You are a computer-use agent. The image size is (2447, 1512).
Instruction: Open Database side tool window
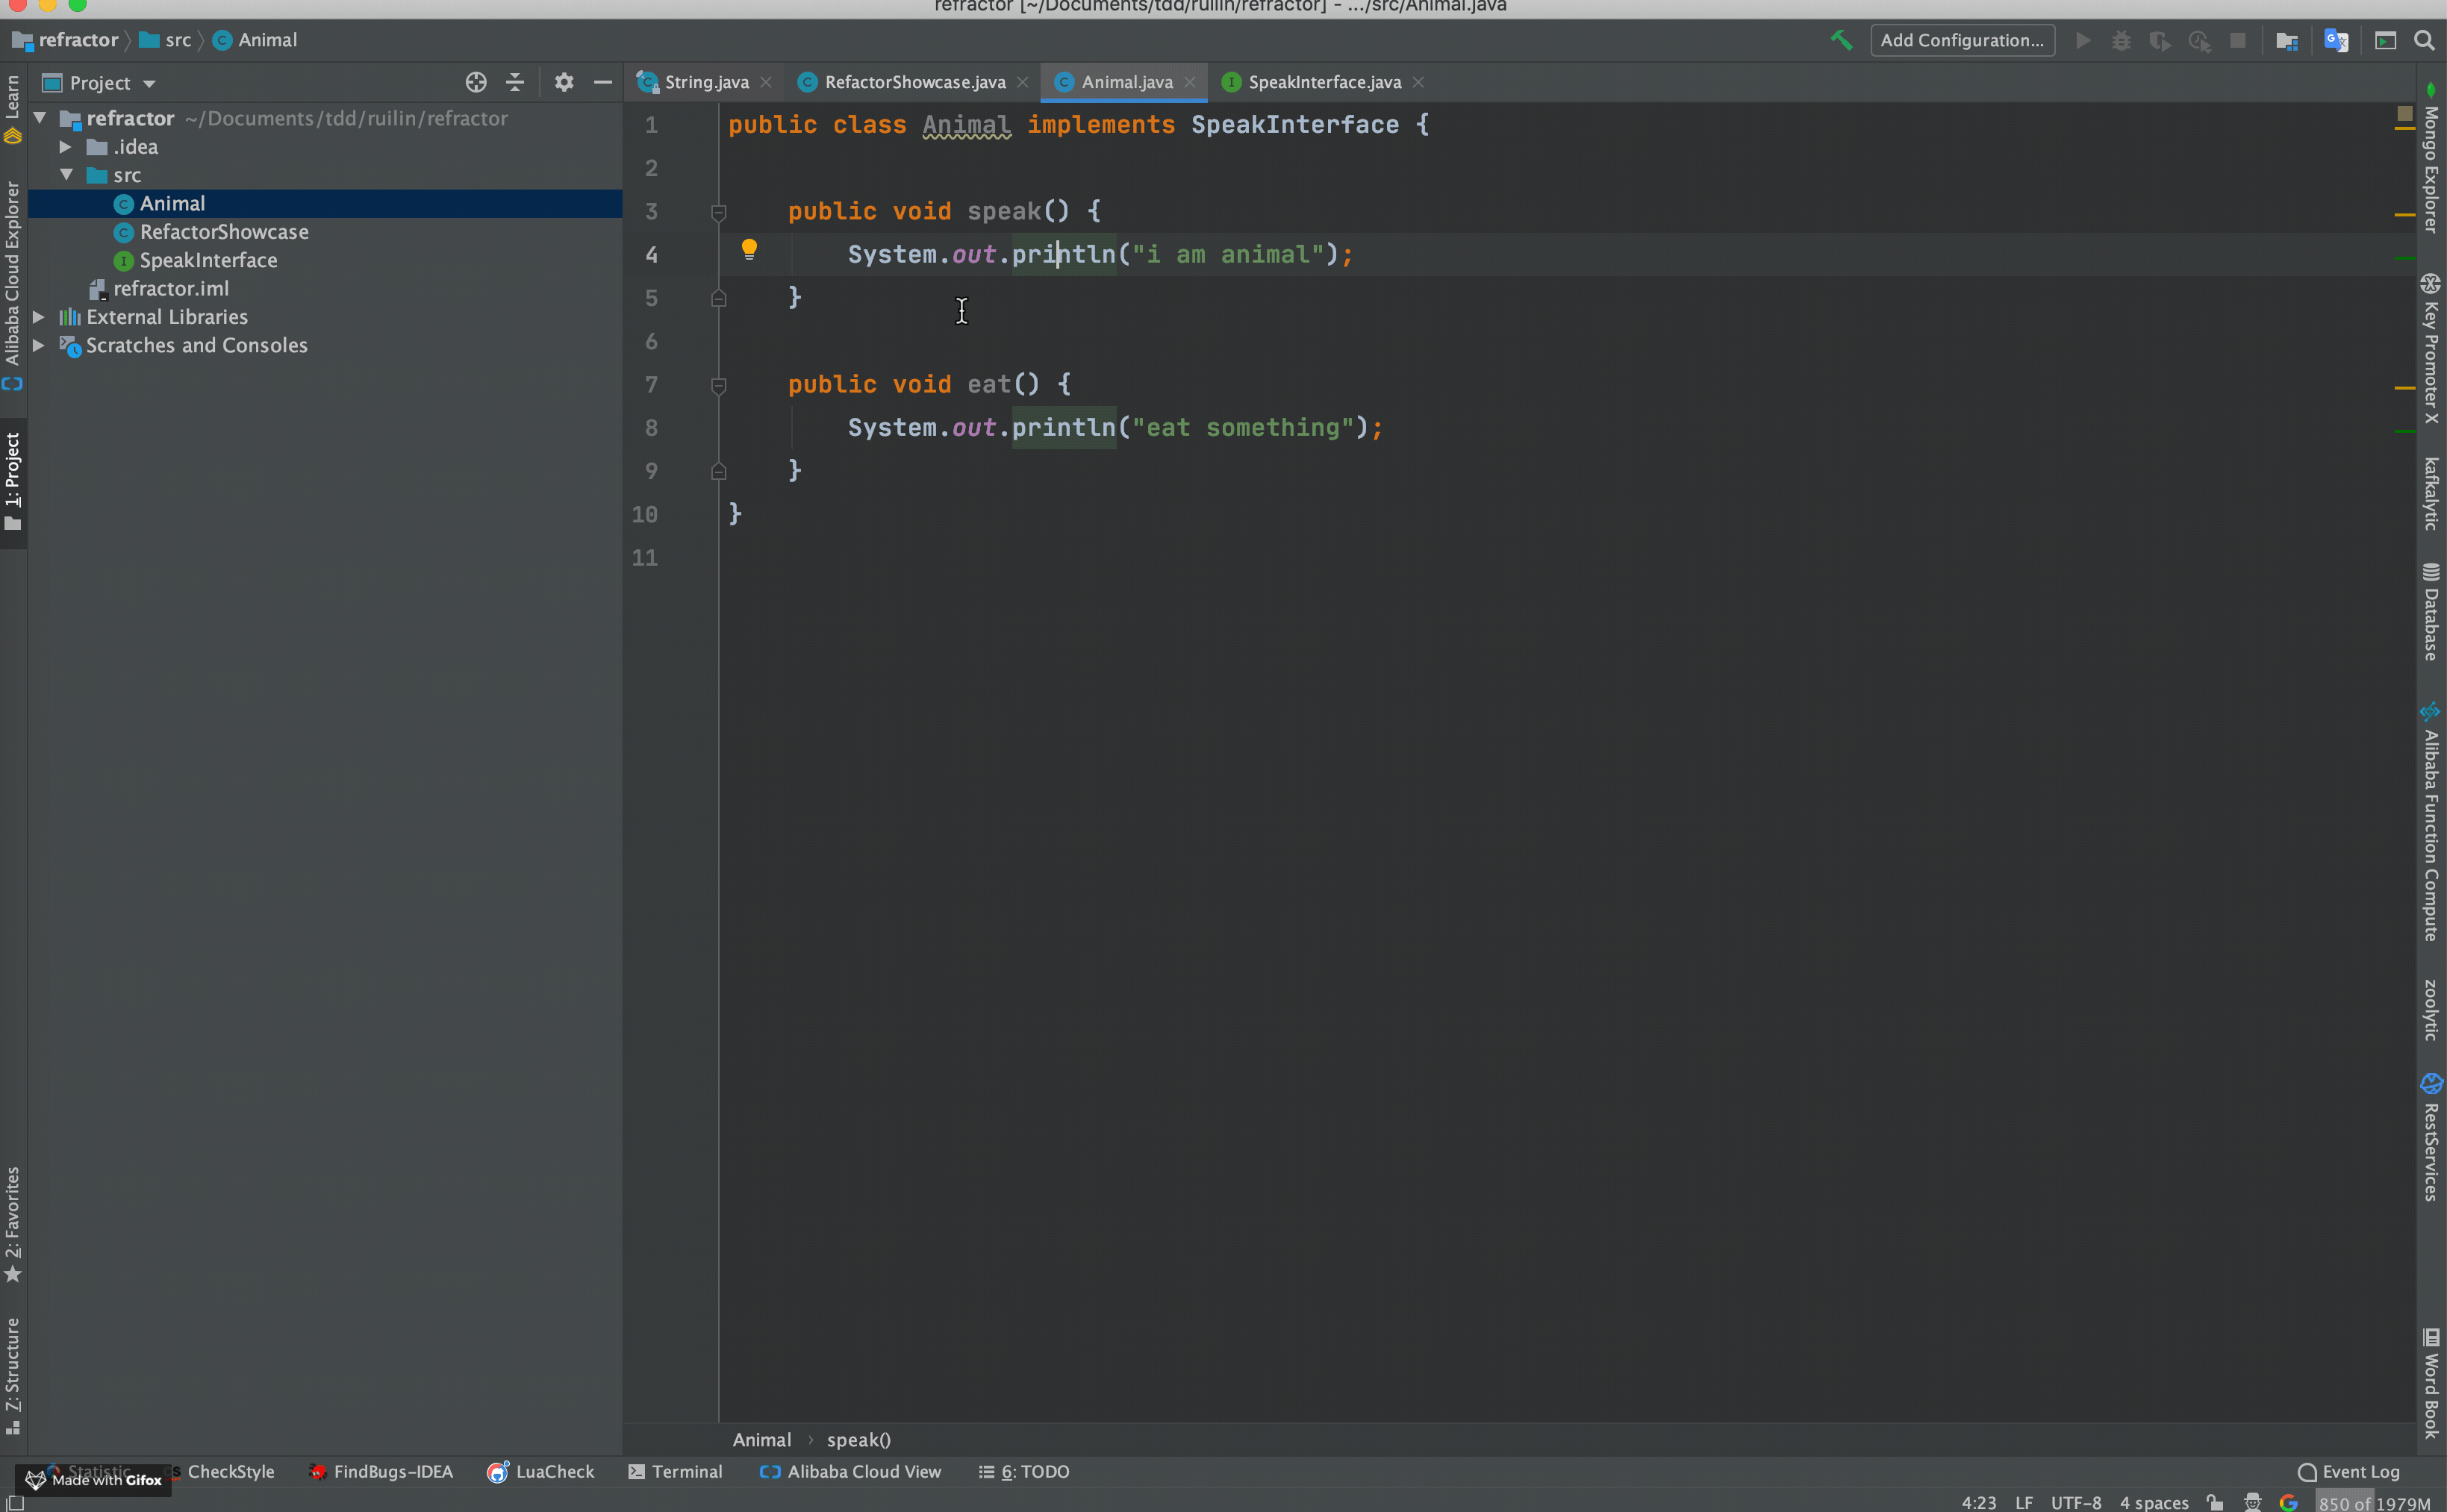tap(2431, 612)
